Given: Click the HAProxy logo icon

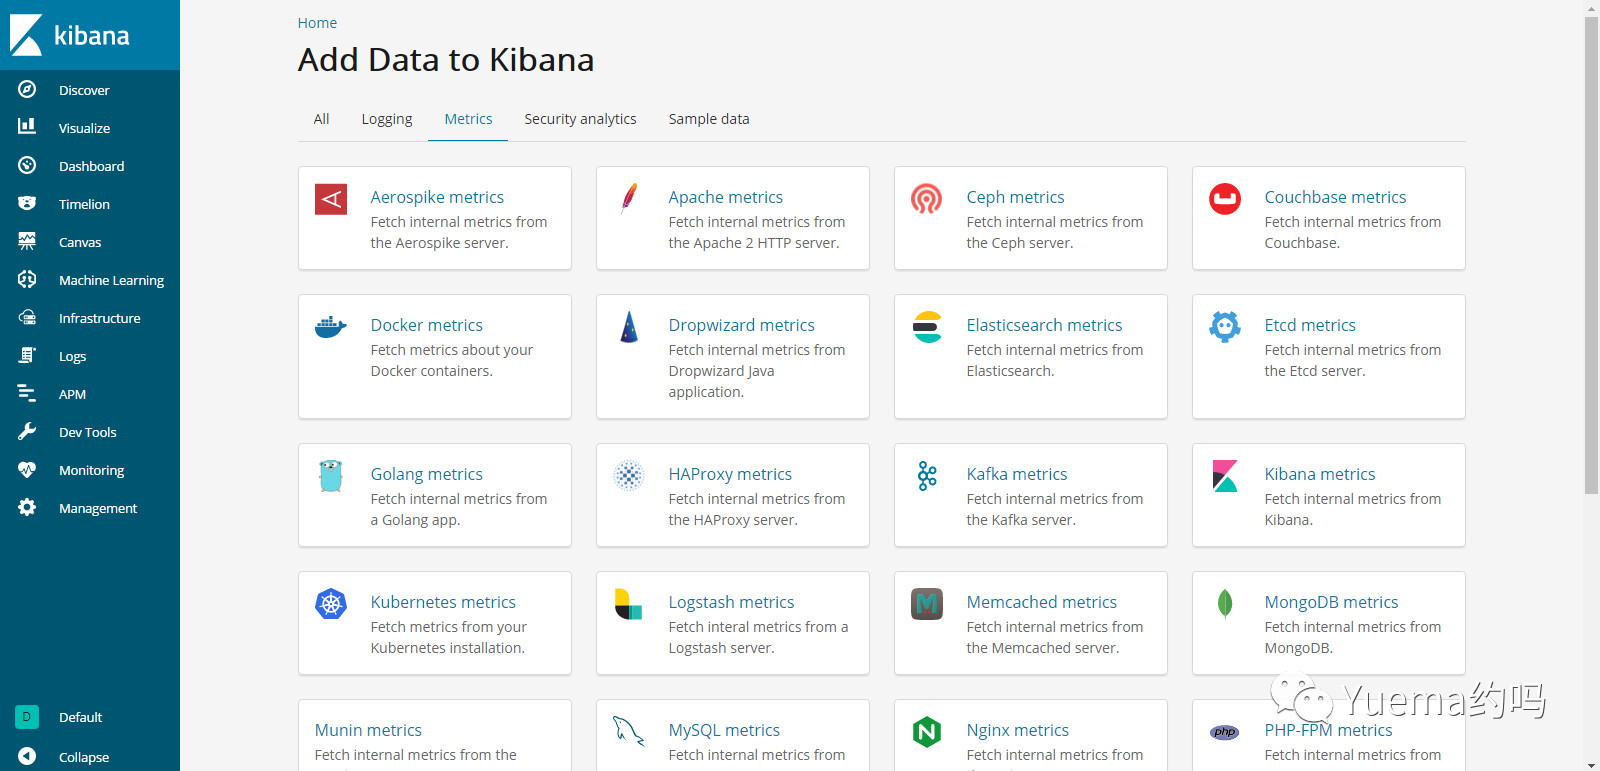Looking at the screenshot, I should (629, 476).
